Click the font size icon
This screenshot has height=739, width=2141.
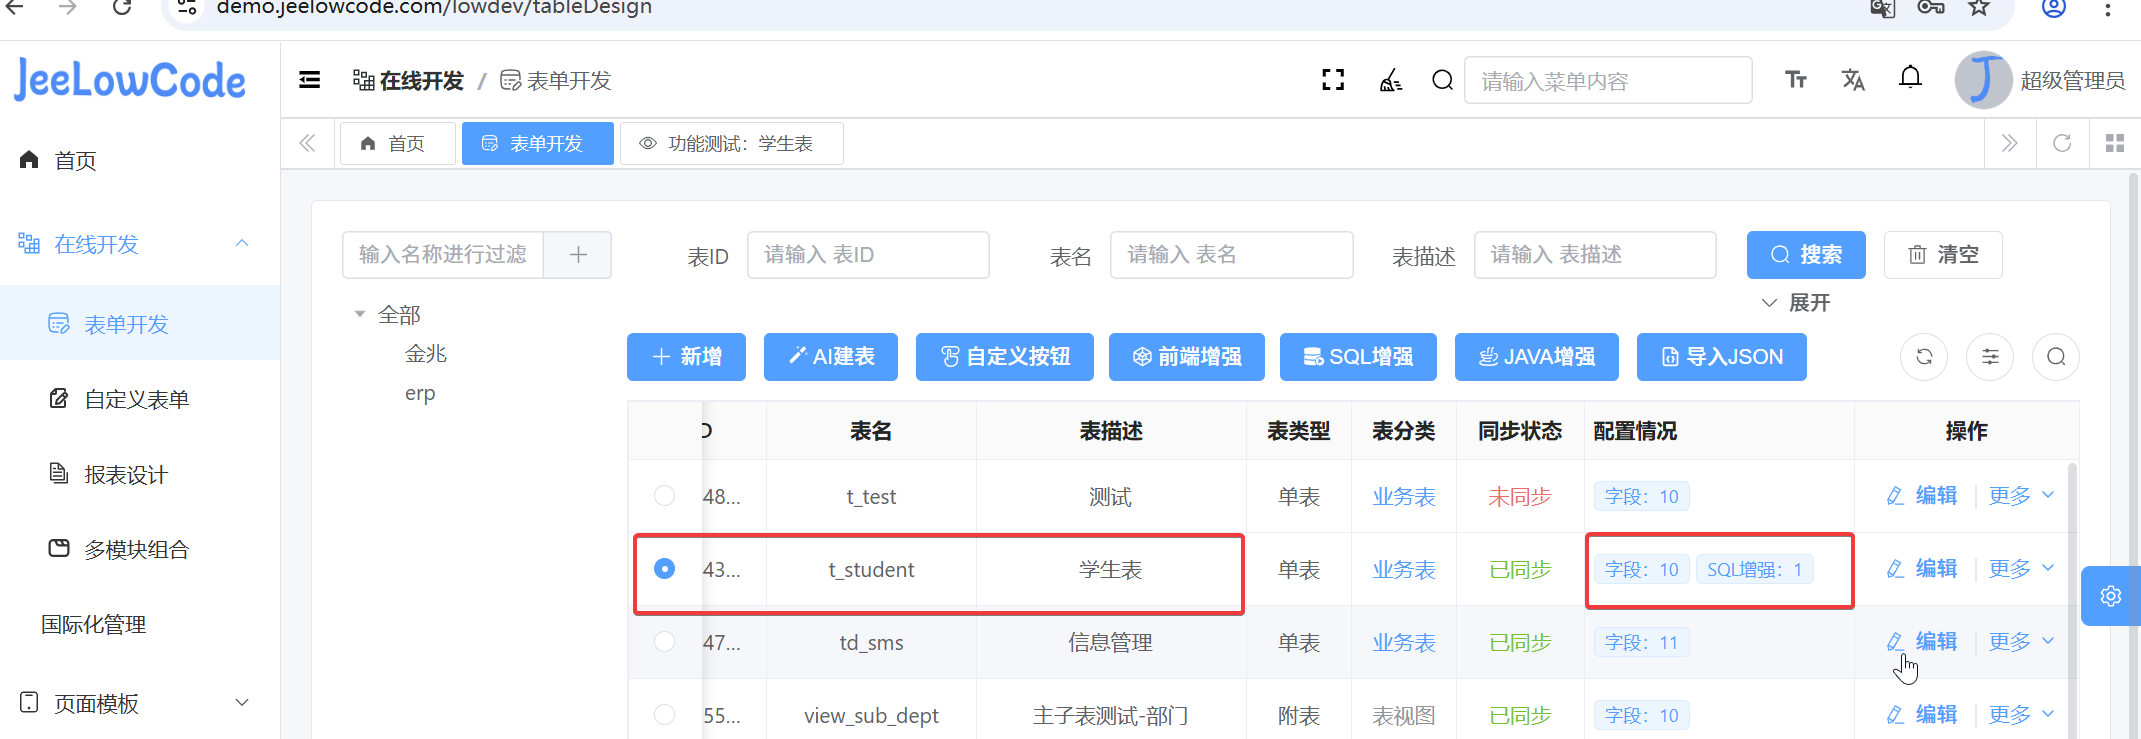pyautogui.click(x=1796, y=80)
